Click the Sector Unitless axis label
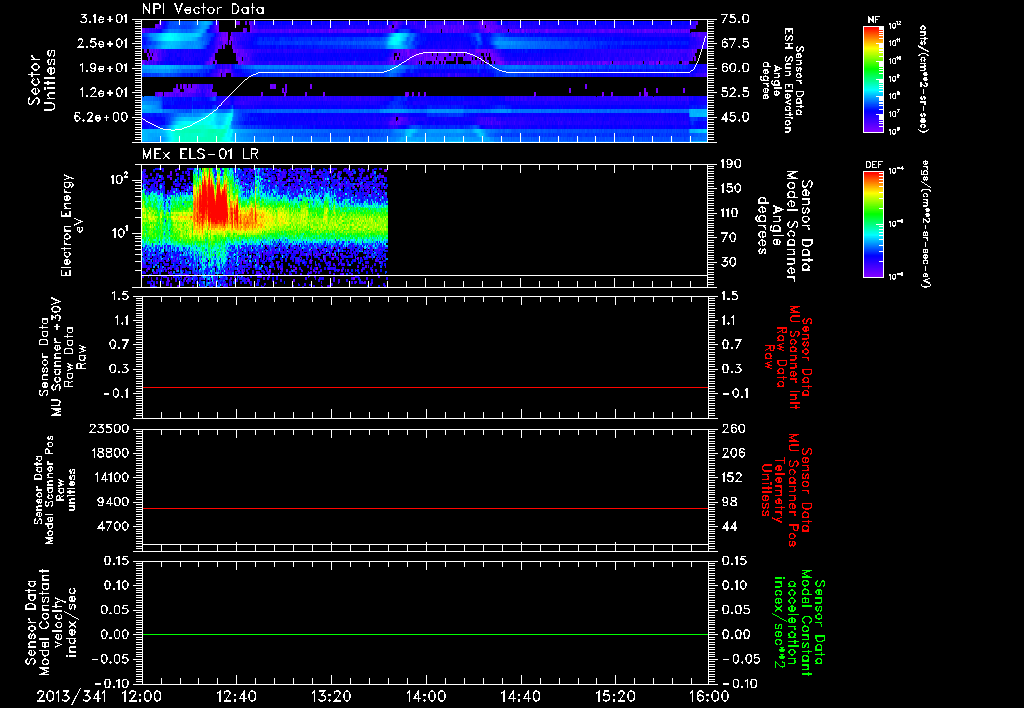This screenshot has height=708, width=1024. (42, 80)
